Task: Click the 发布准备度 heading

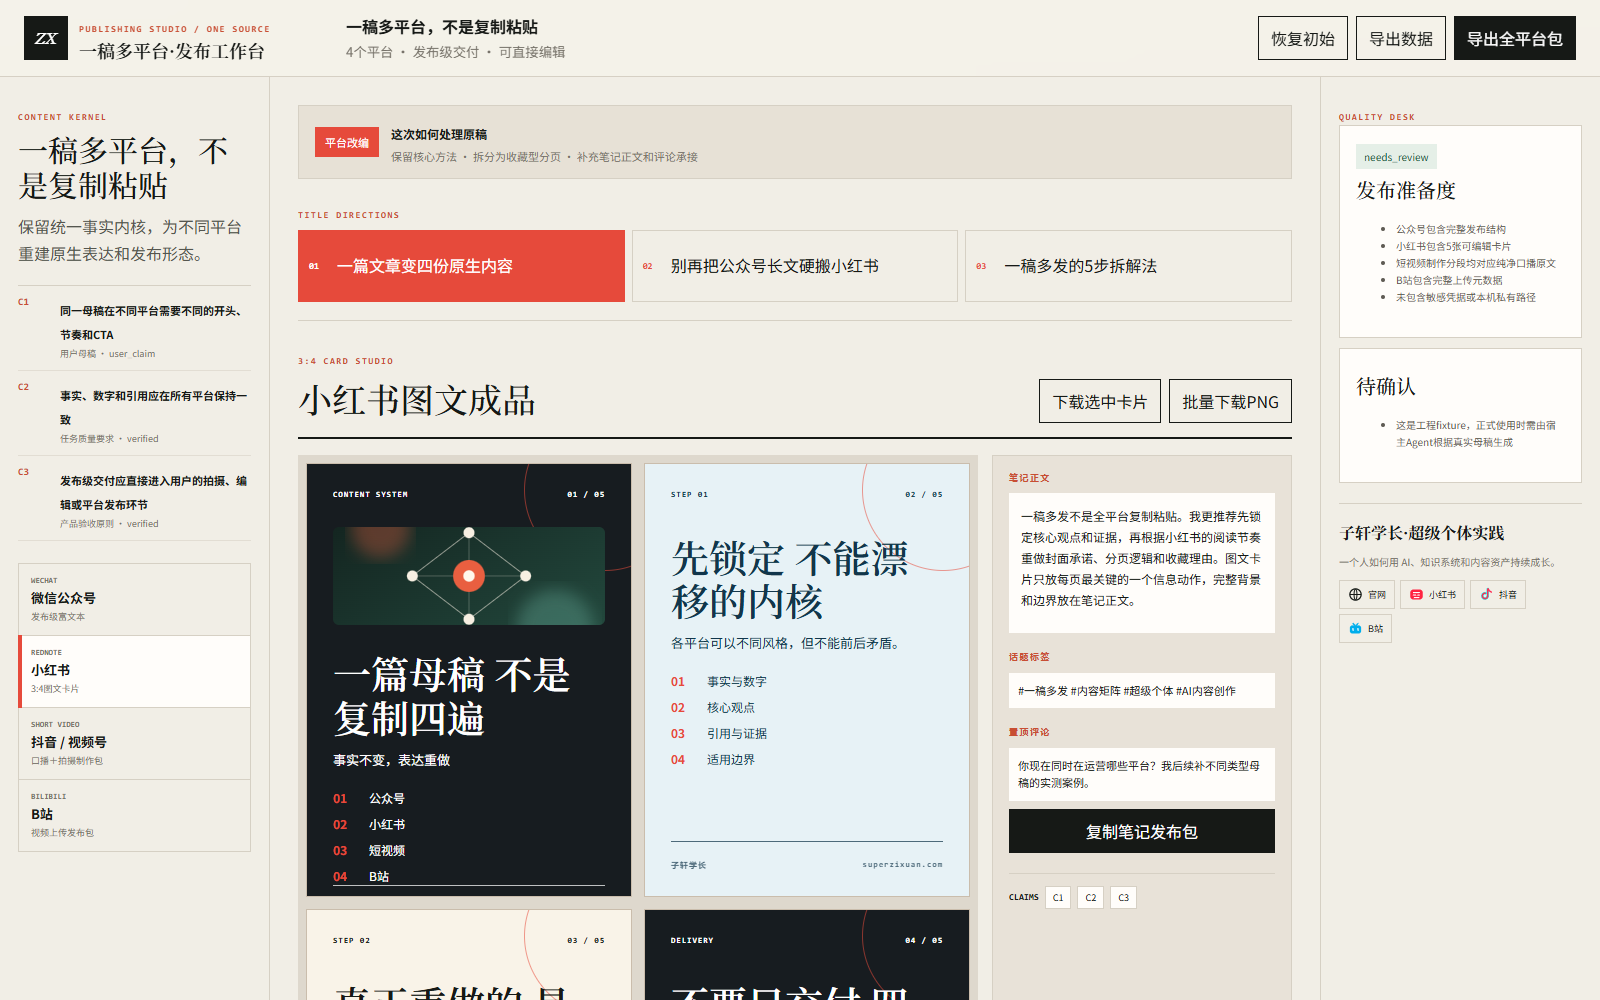Action: pyautogui.click(x=1406, y=190)
